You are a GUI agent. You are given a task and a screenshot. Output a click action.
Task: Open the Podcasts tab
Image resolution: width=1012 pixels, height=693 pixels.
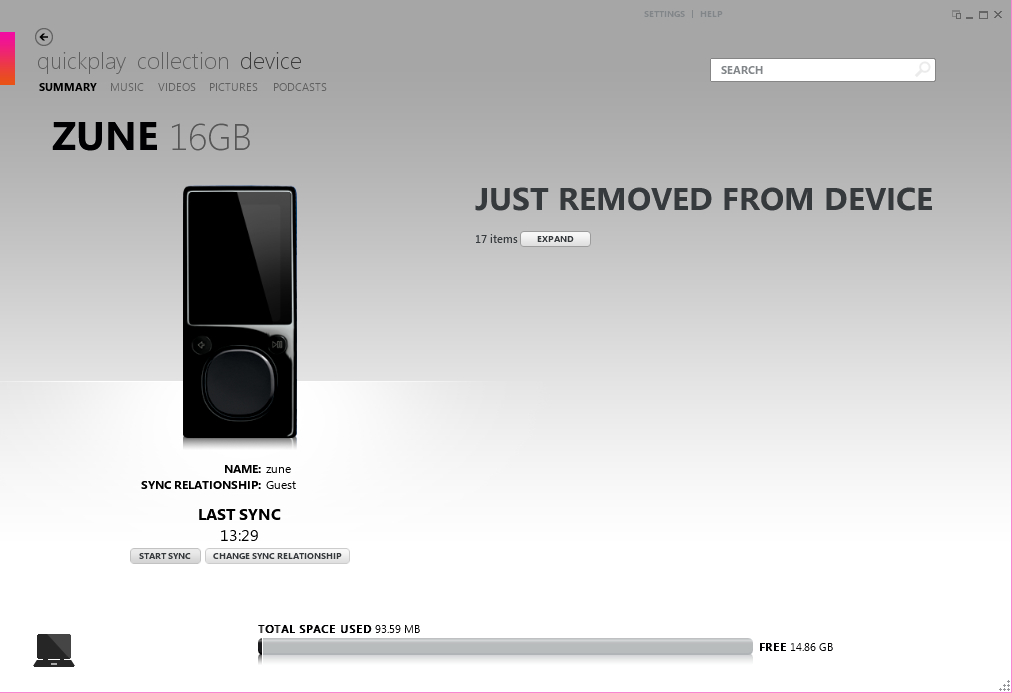point(299,87)
